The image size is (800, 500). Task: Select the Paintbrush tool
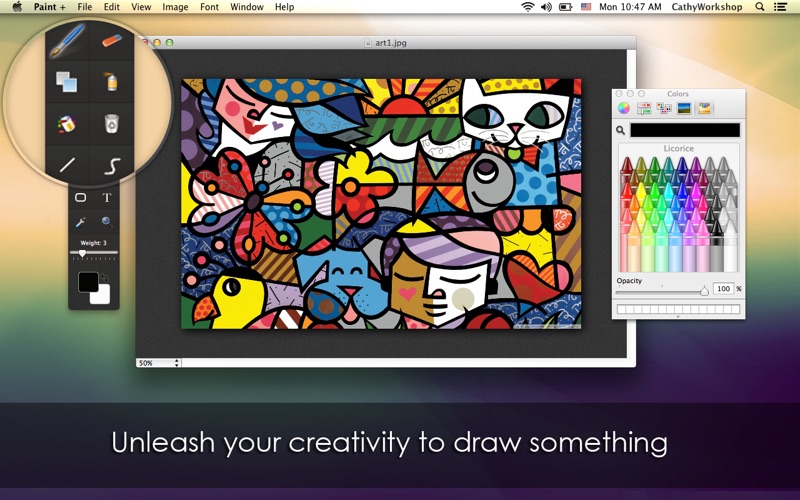coord(67,41)
